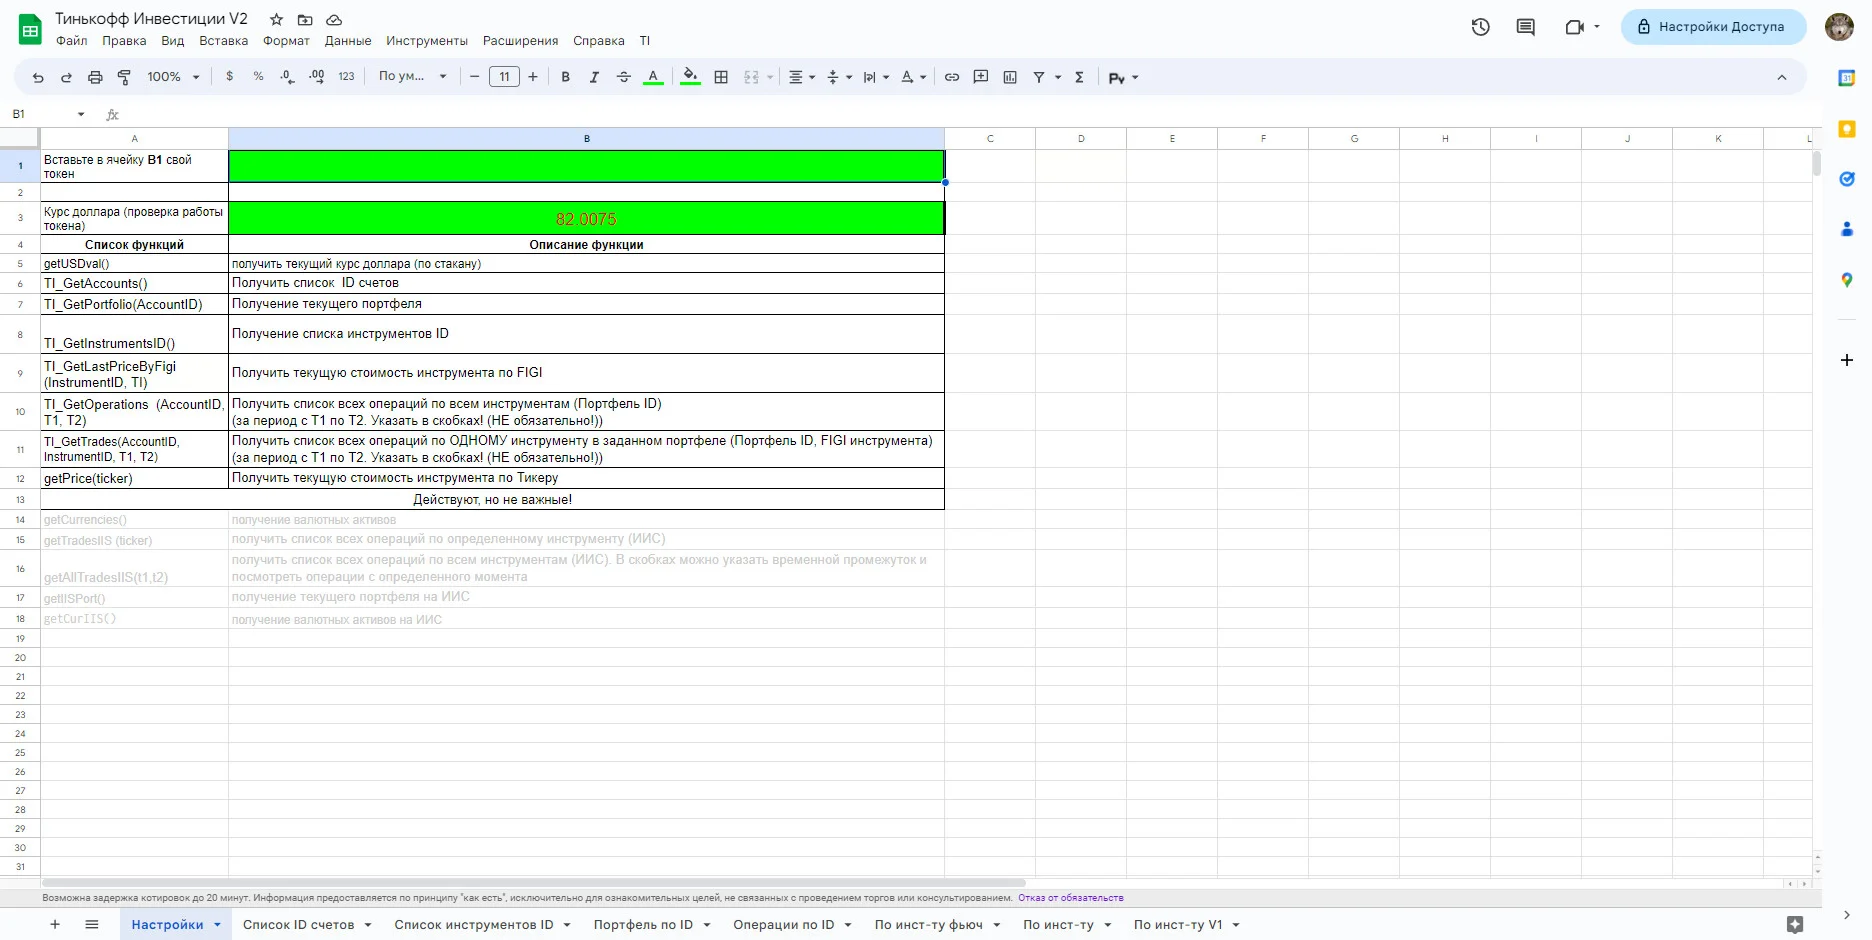Open horizontal align dropdown
Viewport: 1872px width, 940px height.
point(802,77)
